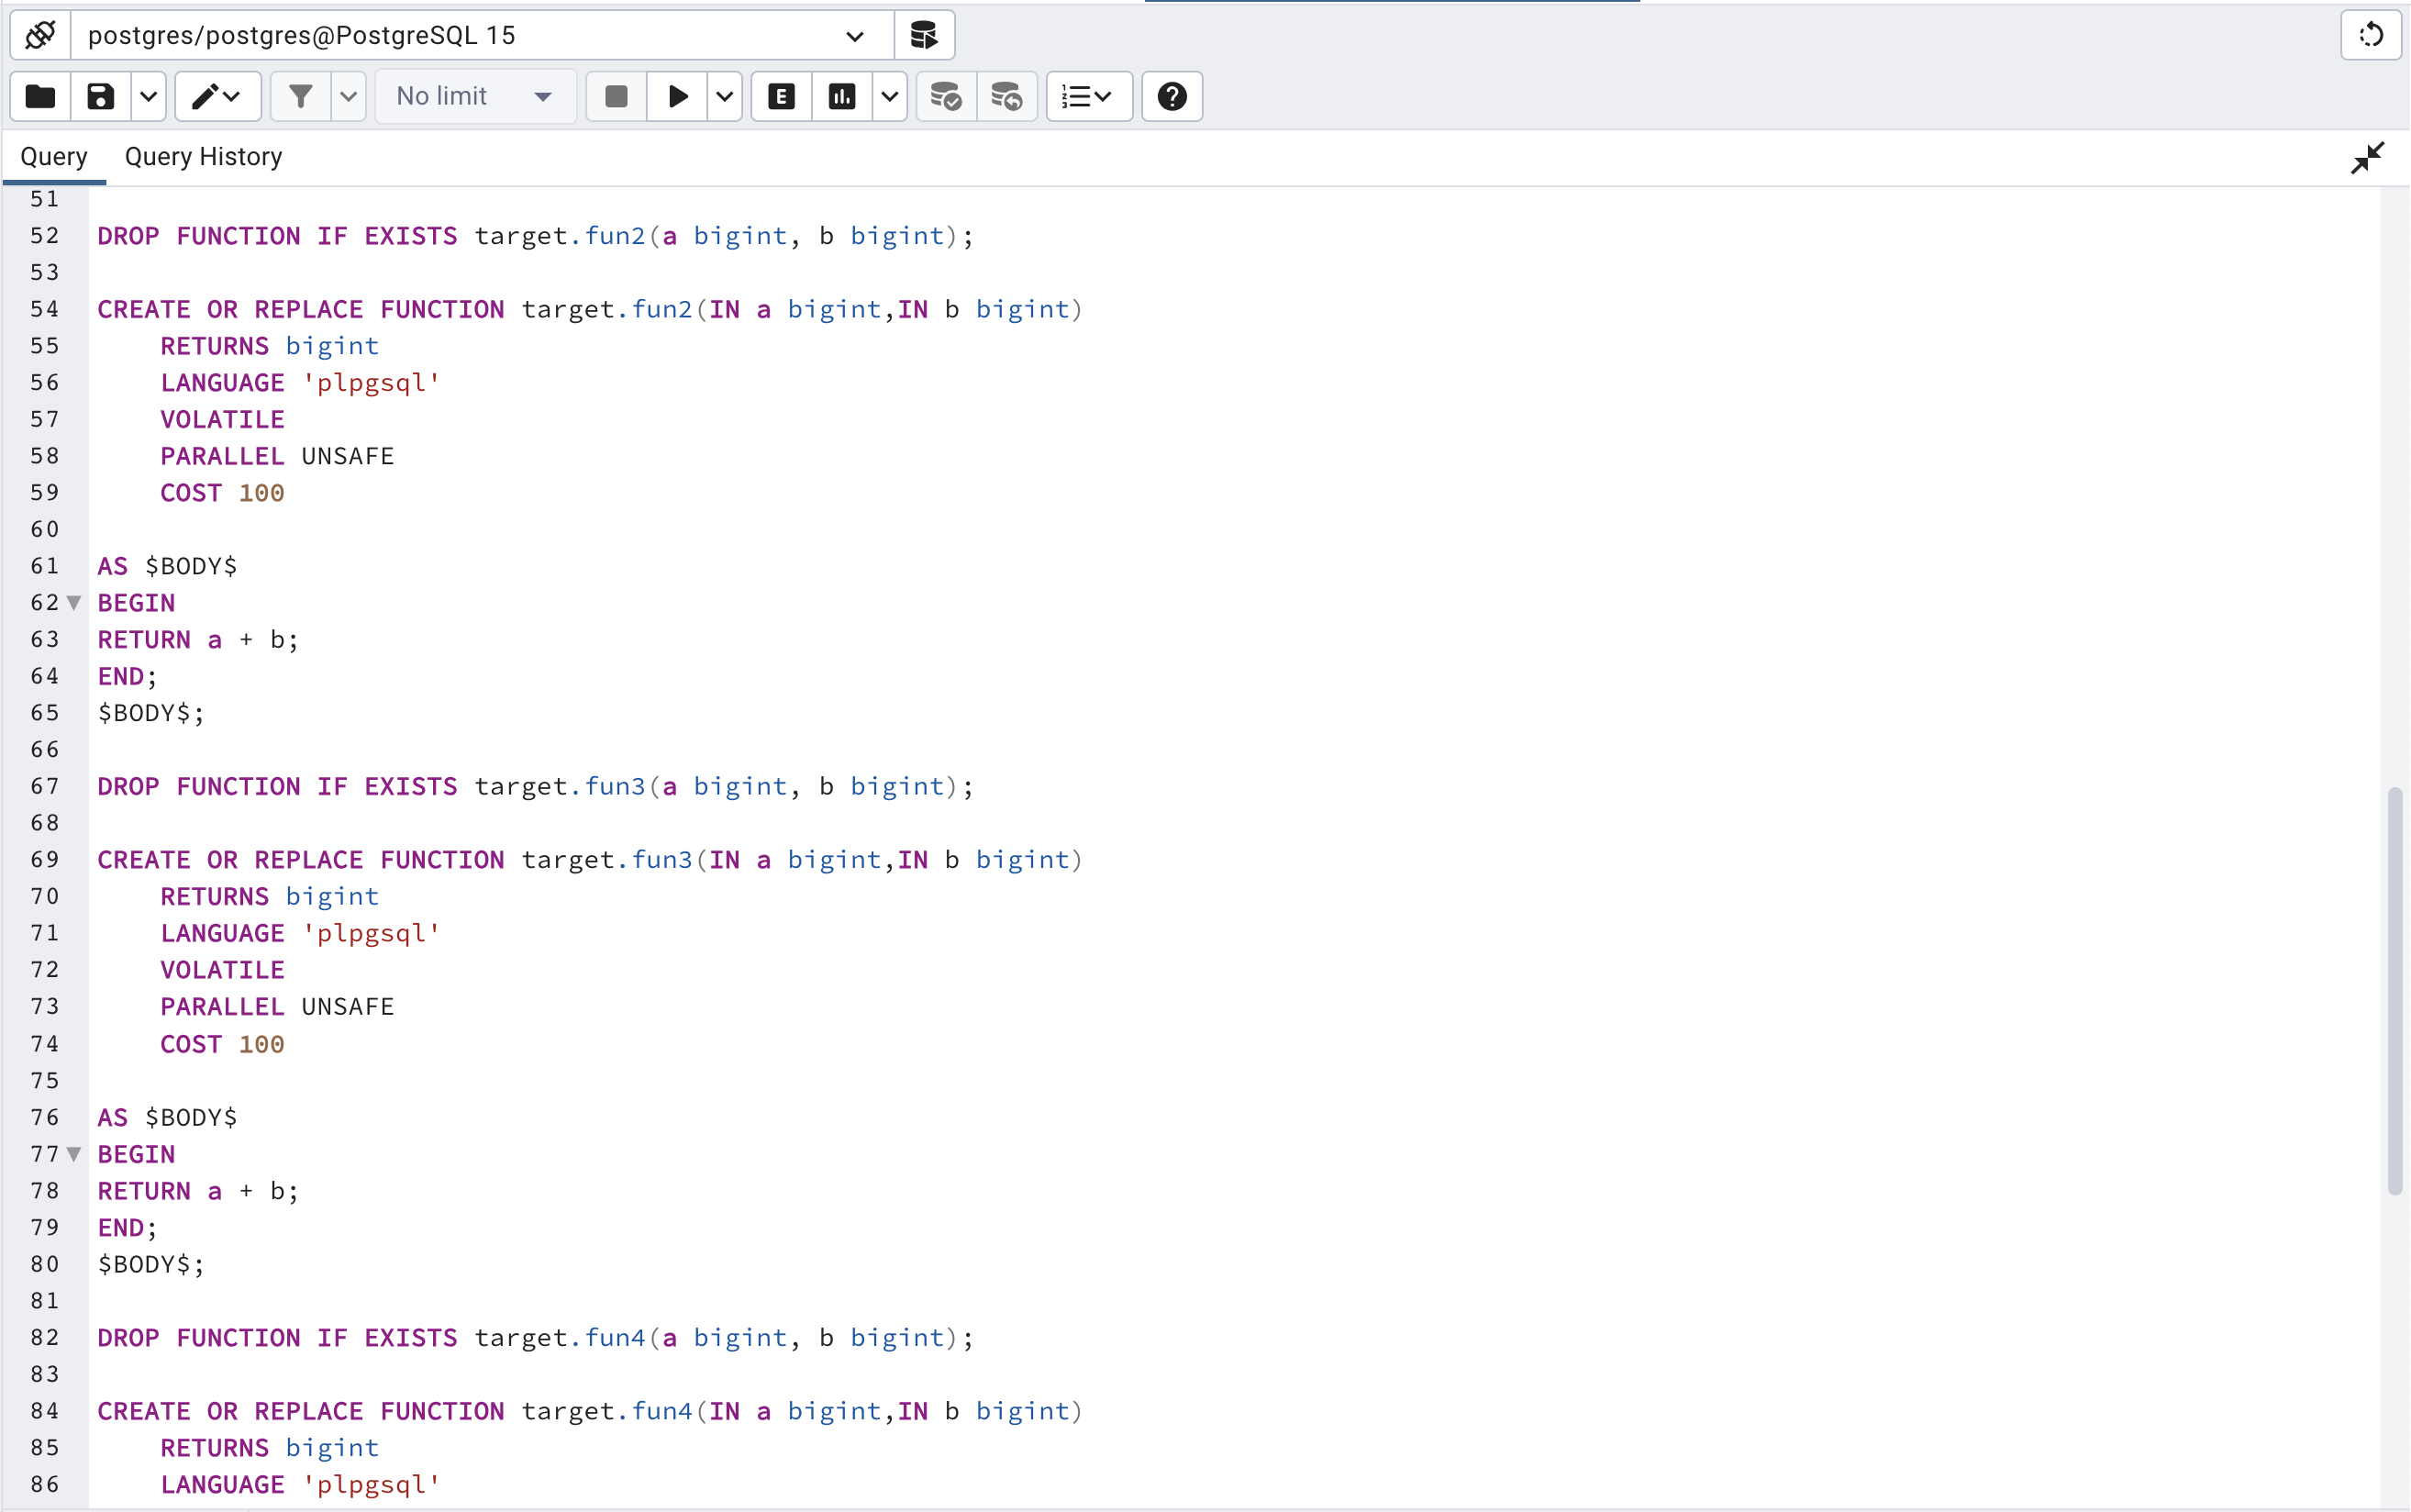
Task: Click line number 75 in gutter
Action: 45,1081
